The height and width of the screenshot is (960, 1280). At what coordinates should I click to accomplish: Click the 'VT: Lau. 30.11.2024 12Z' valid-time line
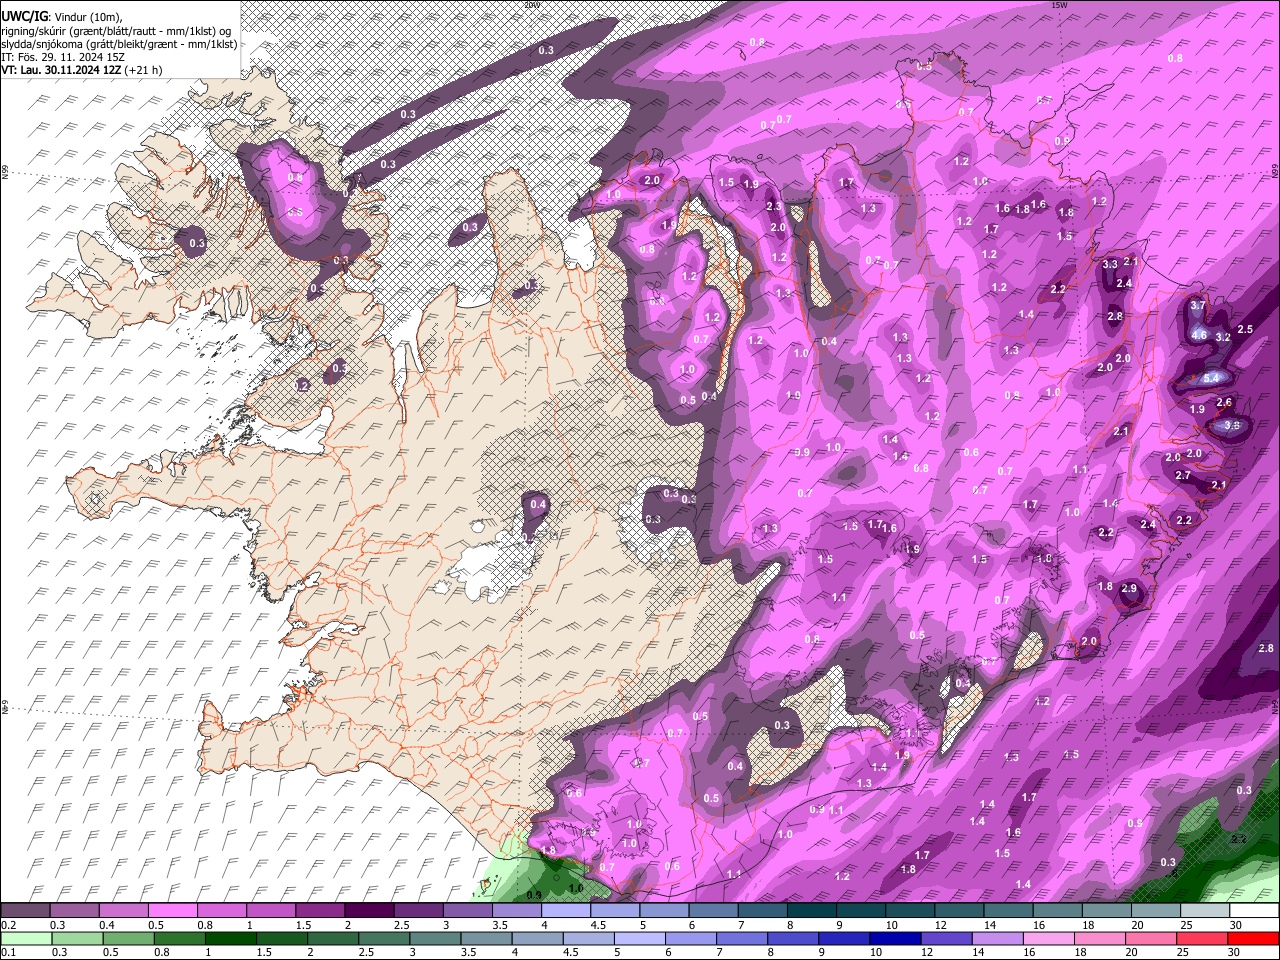coord(62,70)
